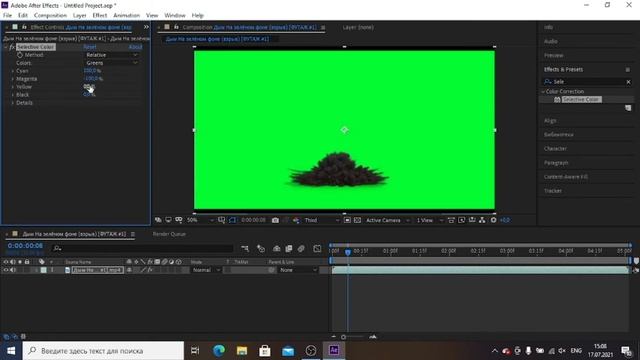
Task: Toggle the transparency grid in viewer
Action: pos(358,220)
